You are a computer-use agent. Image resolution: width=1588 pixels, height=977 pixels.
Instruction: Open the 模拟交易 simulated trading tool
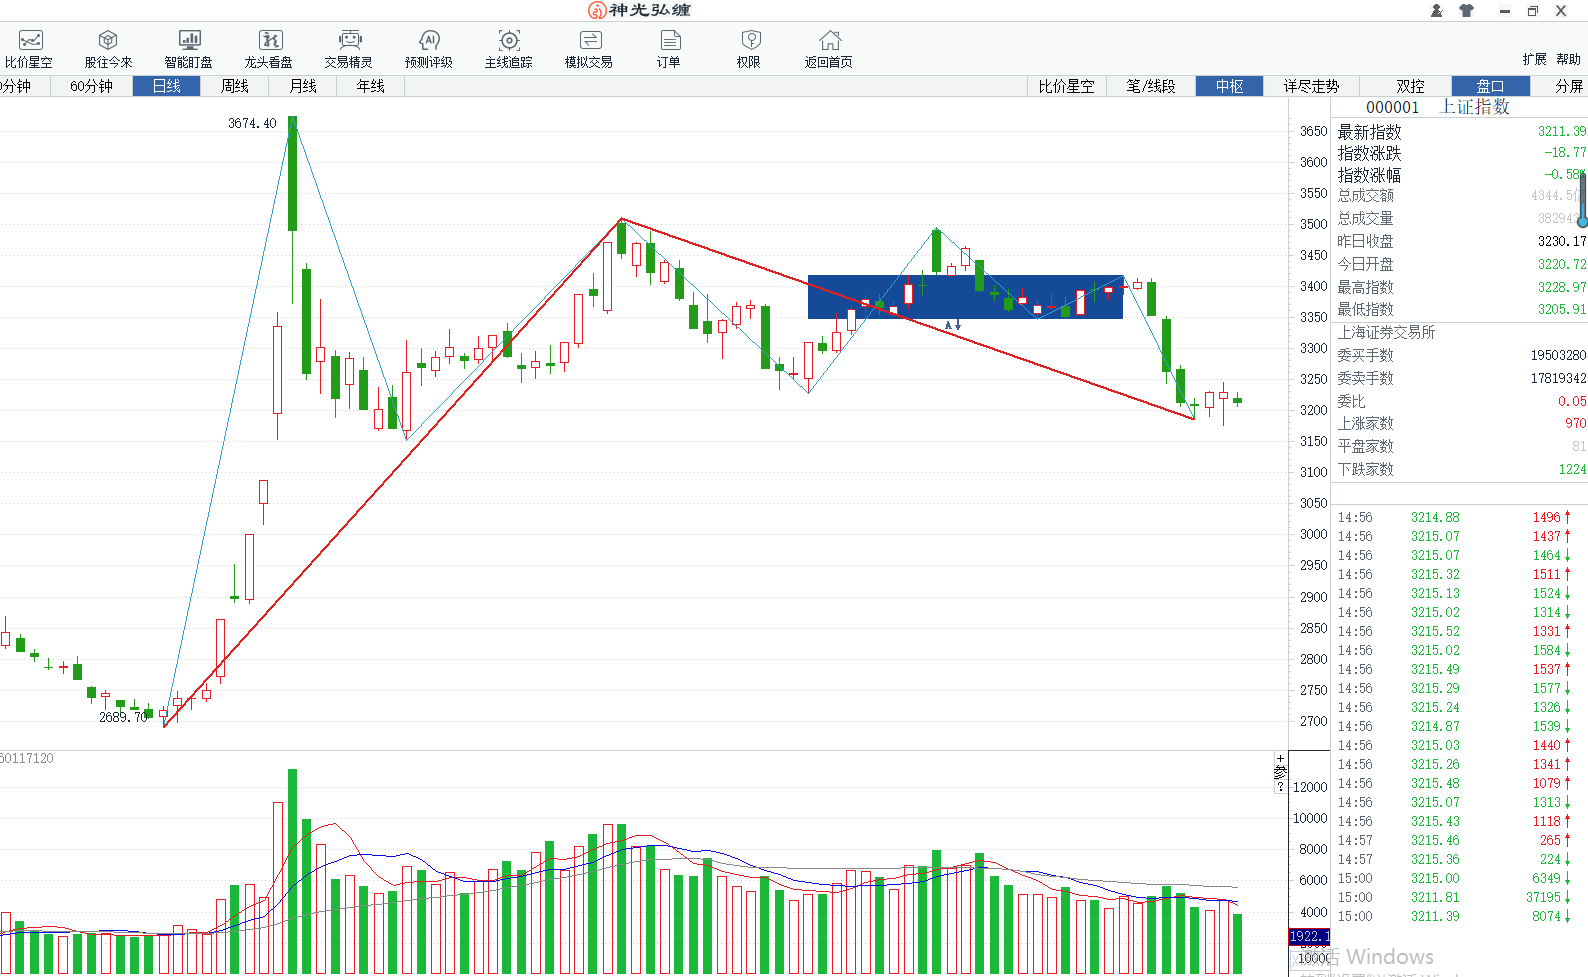coord(589,48)
